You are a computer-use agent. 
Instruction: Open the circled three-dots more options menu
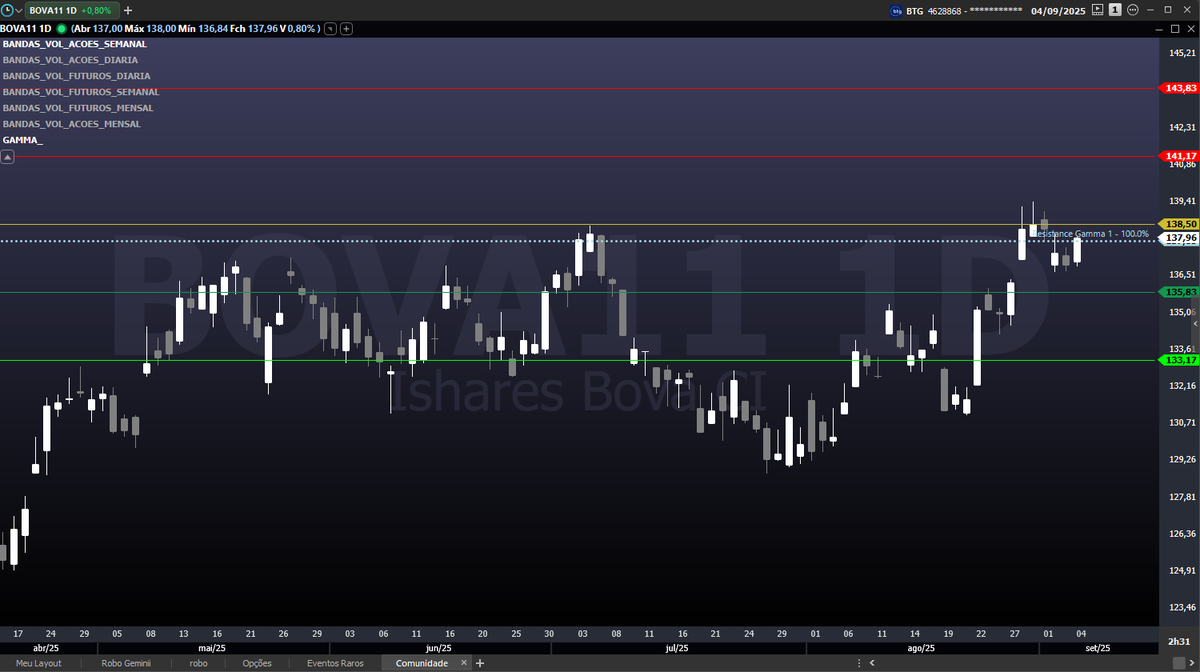pos(1132,10)
